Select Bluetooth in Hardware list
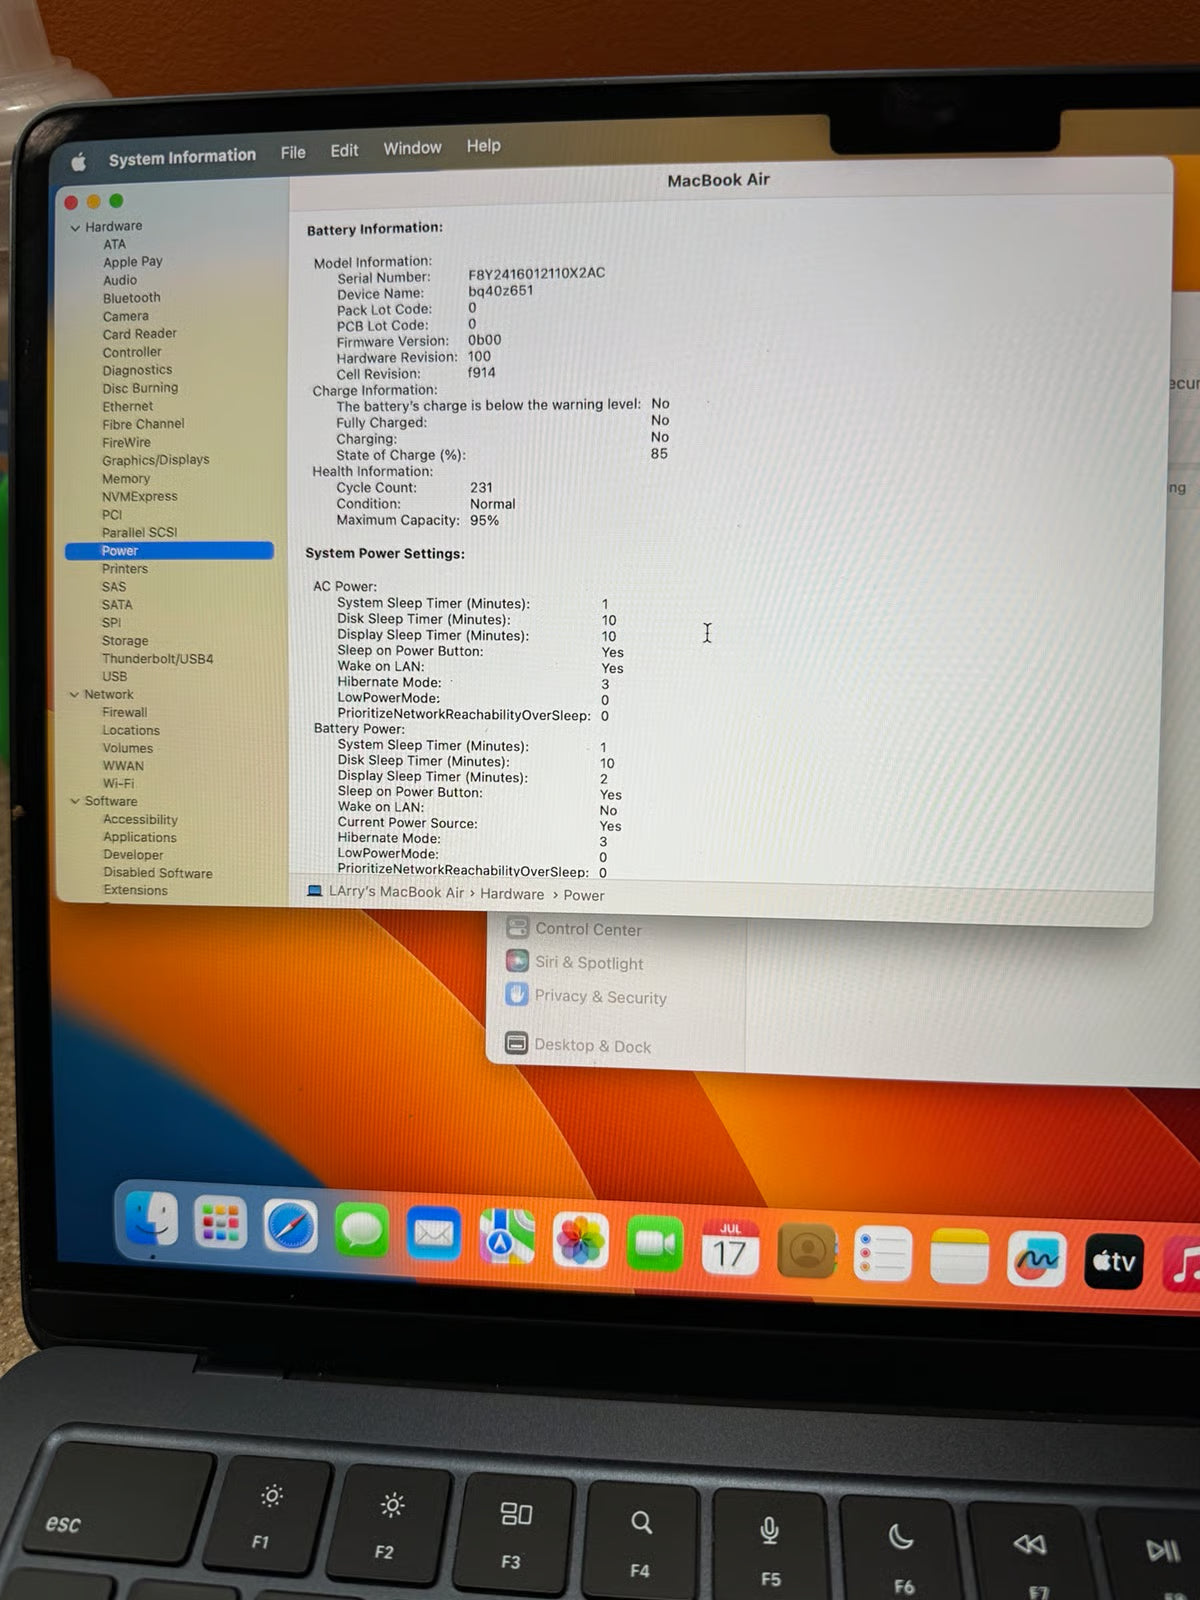The width and height of the screenshot is (1200, 1600). pyautogui.click(x=131, y=298)
